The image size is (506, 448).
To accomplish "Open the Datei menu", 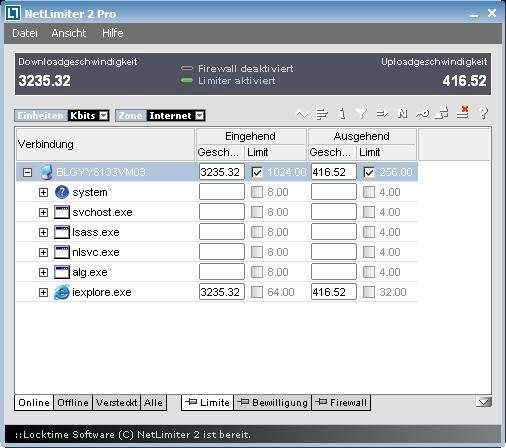I will tap(25, 33).
